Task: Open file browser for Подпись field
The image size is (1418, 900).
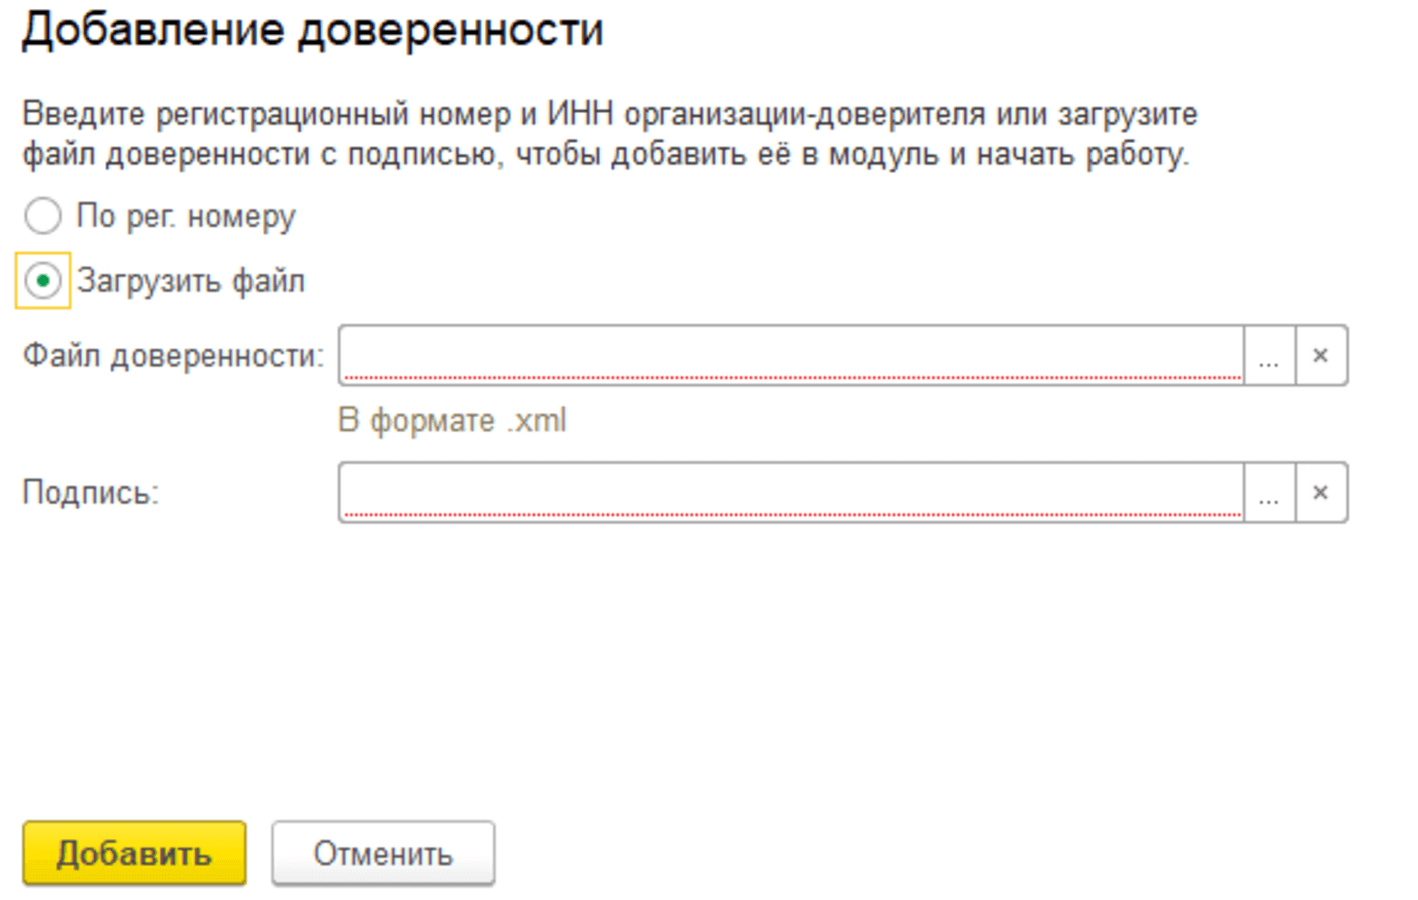Action: point(1269,493)
